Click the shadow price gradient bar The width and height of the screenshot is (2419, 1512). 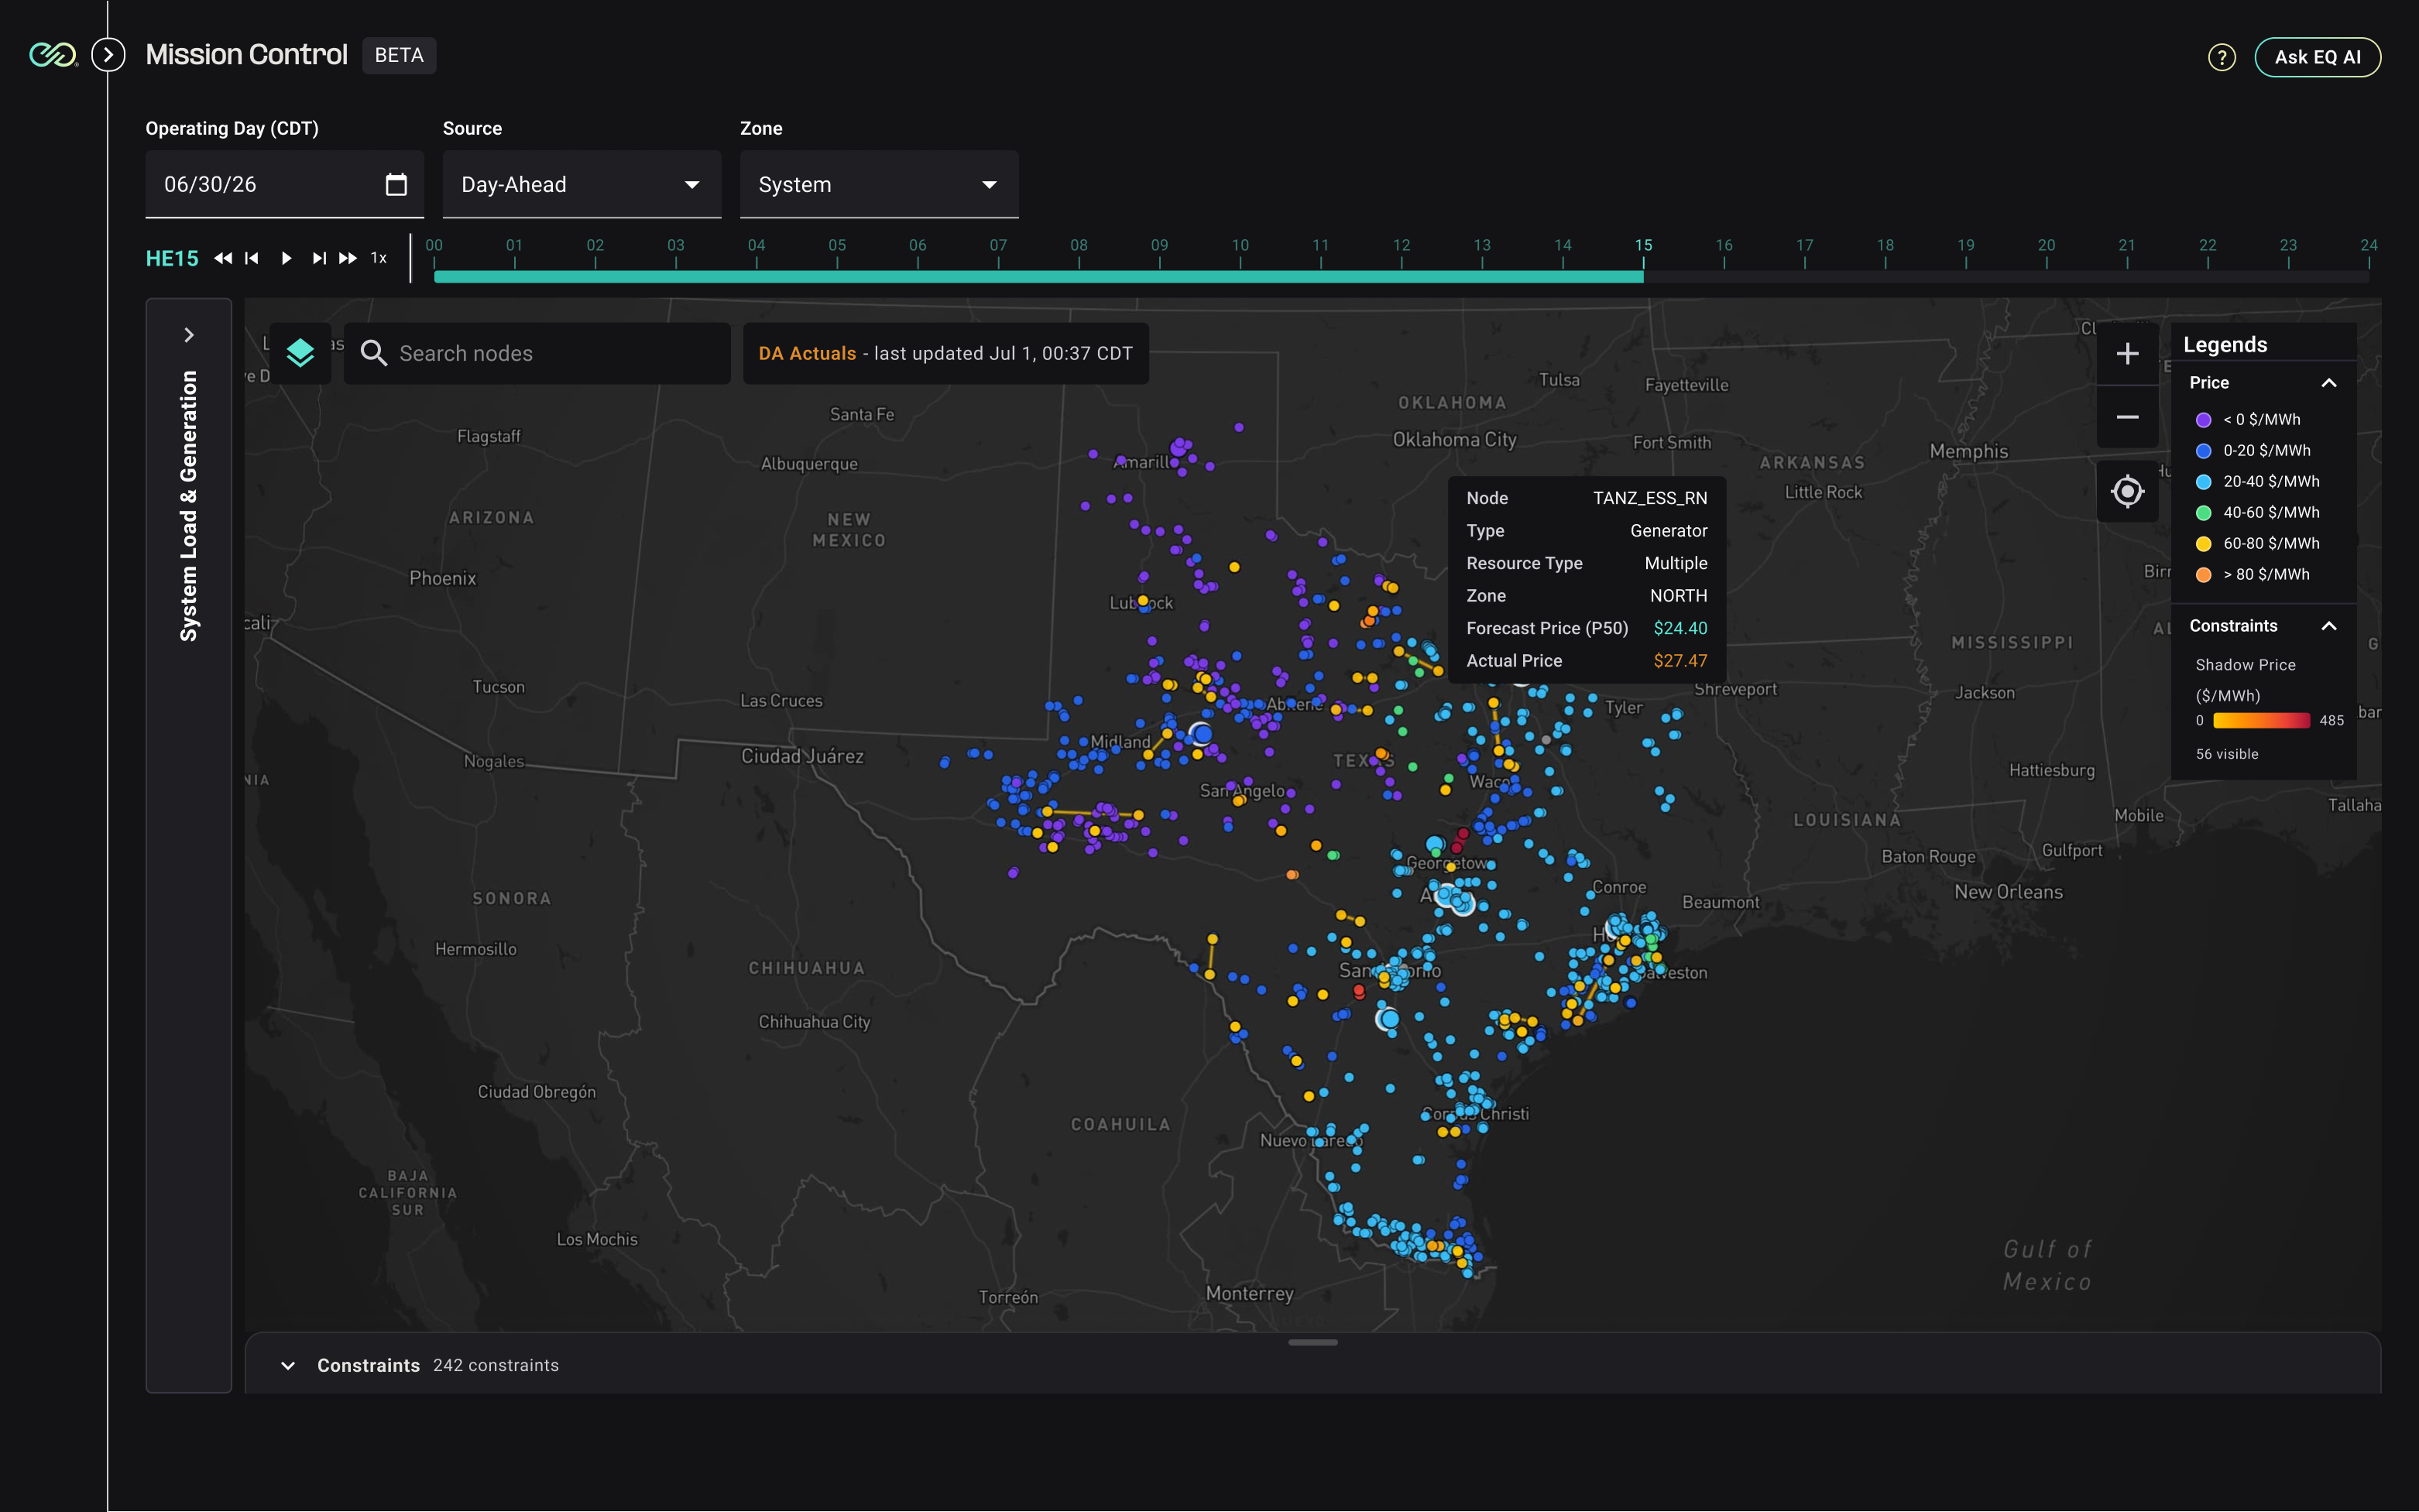2261,720
